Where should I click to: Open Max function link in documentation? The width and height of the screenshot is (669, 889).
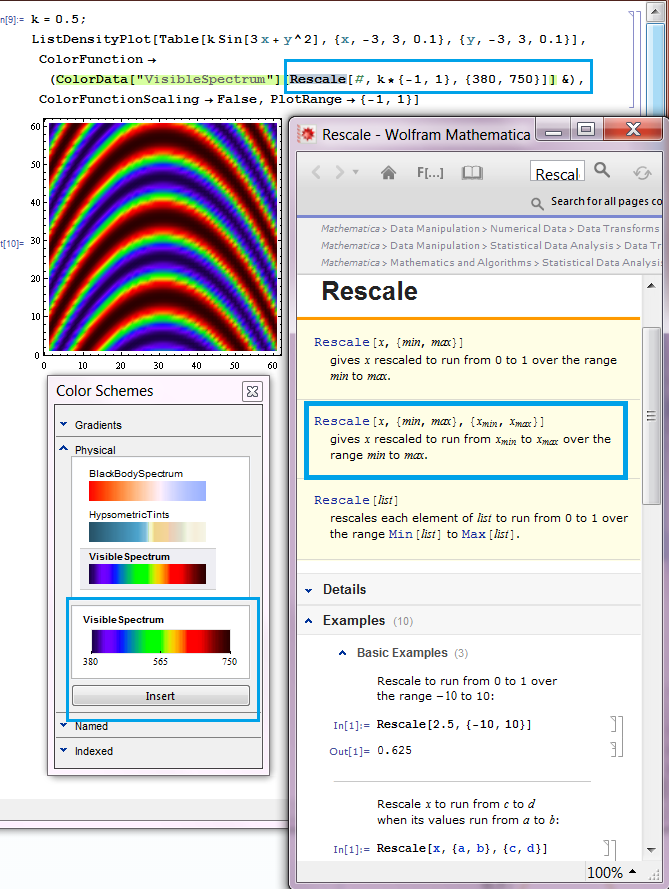pos(473,534)
